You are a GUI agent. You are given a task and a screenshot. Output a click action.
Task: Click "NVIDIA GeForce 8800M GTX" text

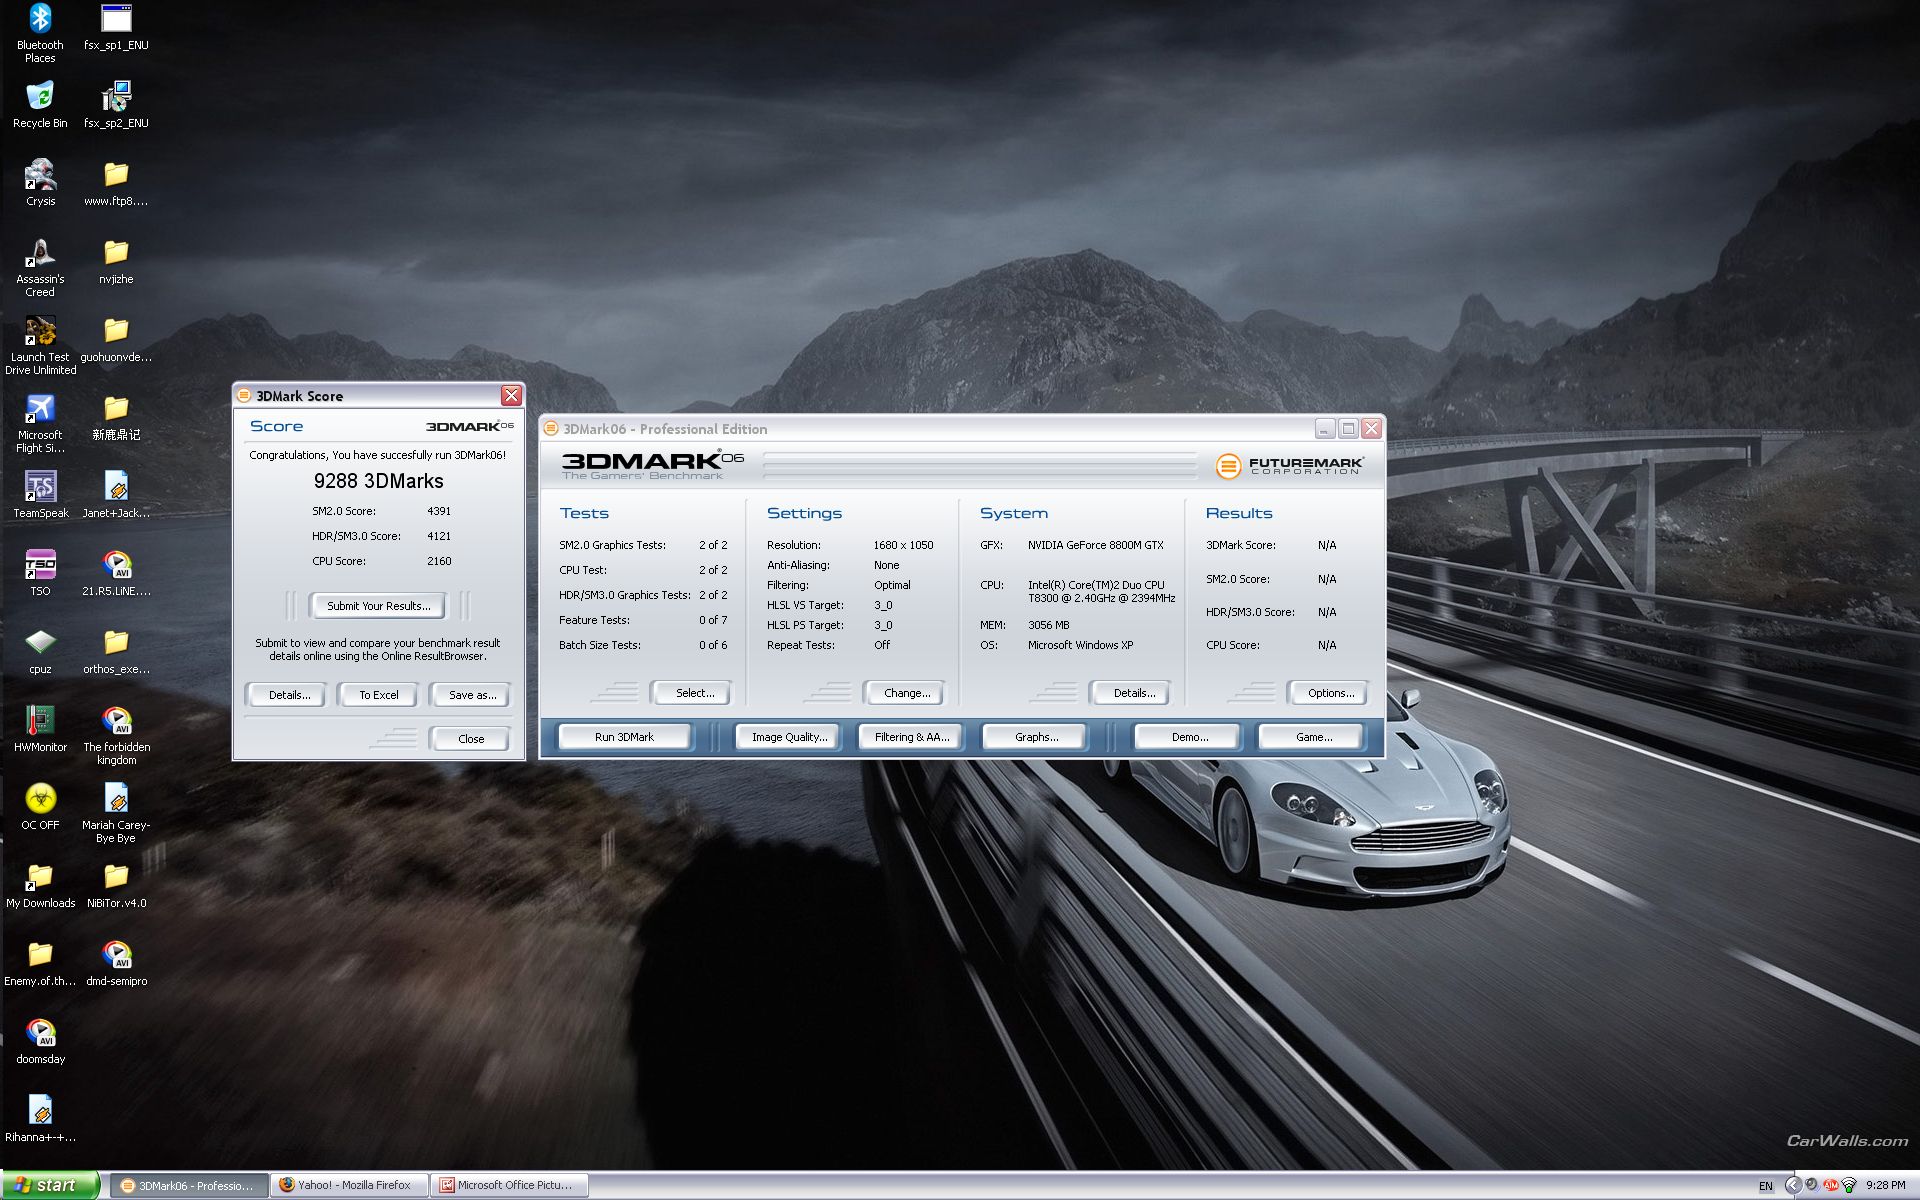tap(1095, 545)
